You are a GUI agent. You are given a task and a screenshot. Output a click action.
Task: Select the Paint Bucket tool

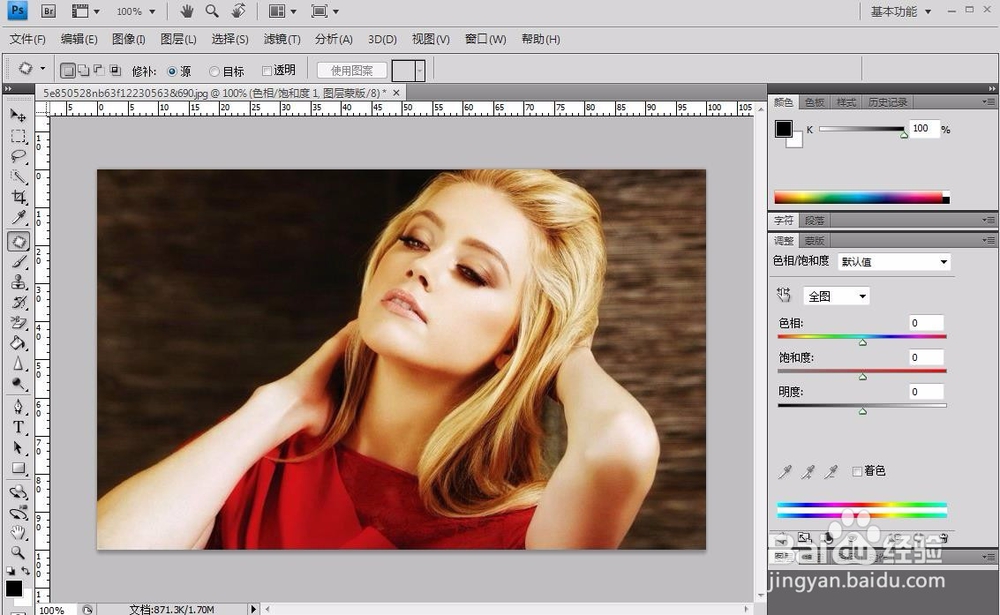18,343
